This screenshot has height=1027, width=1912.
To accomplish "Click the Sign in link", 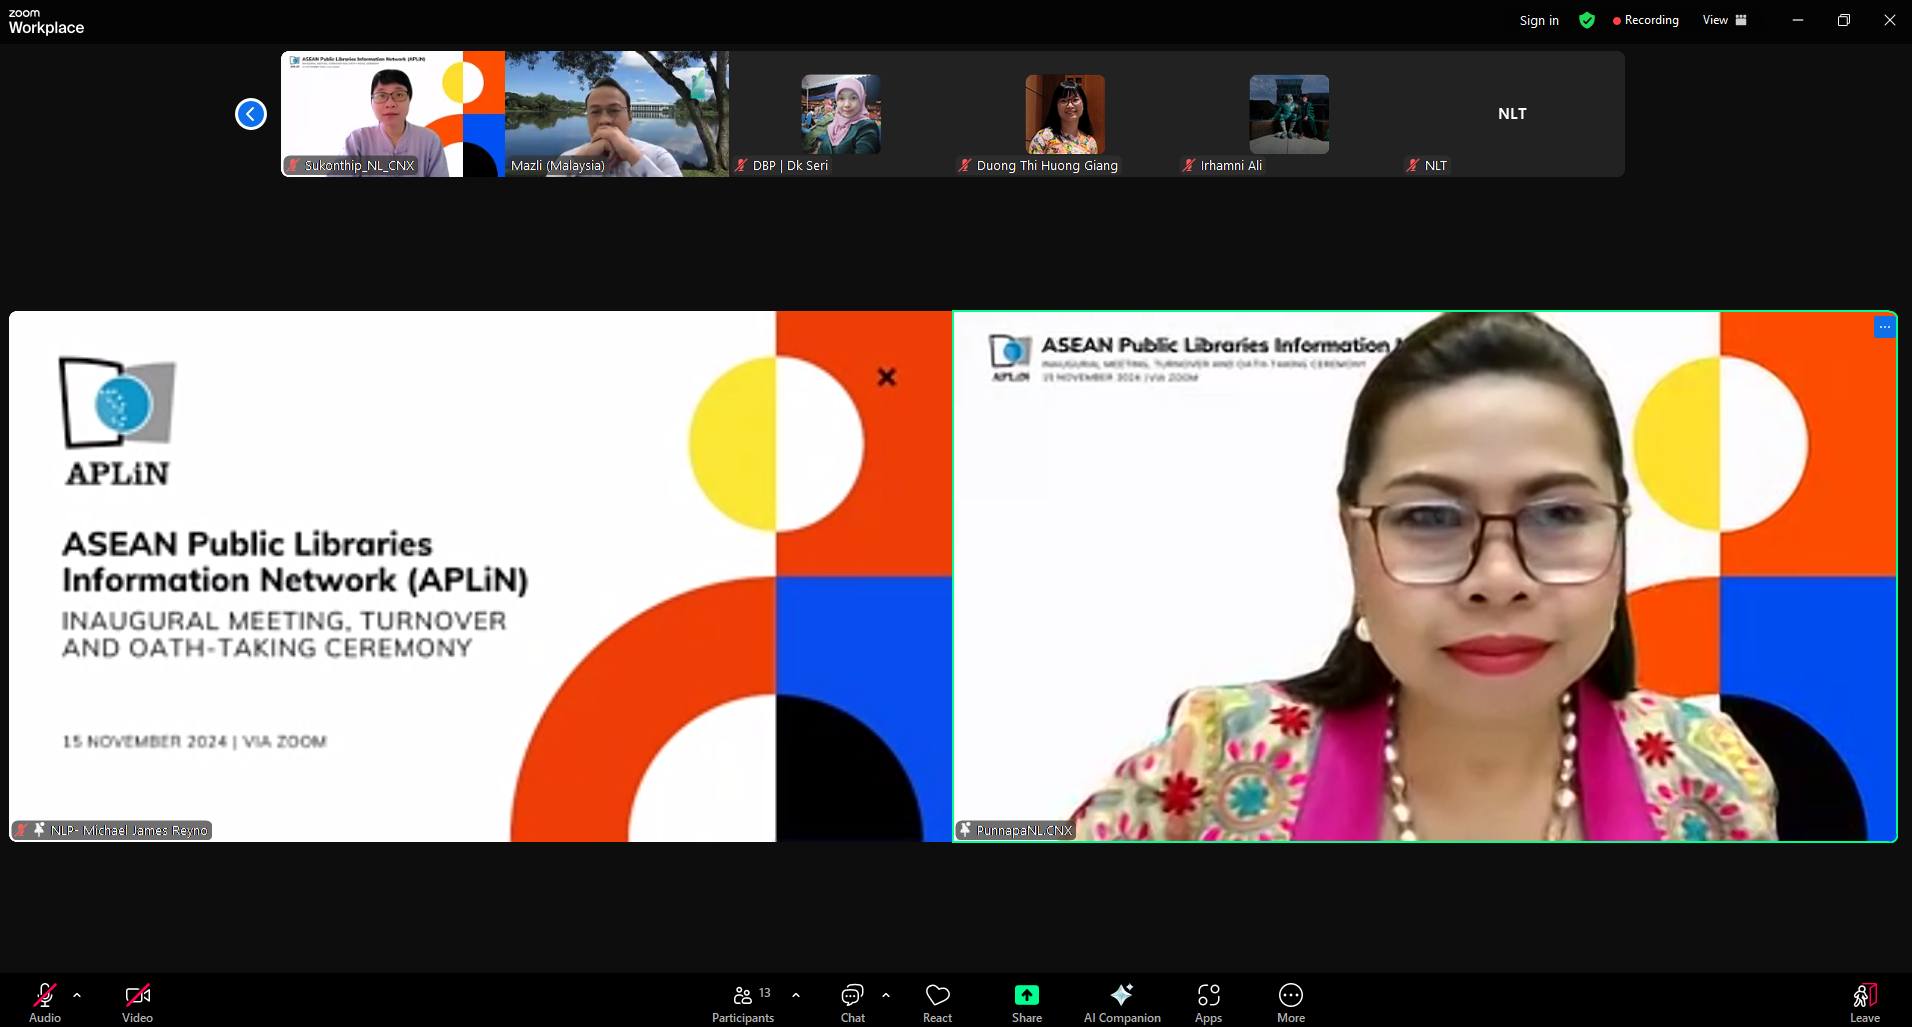I will tap(1538, 20).
